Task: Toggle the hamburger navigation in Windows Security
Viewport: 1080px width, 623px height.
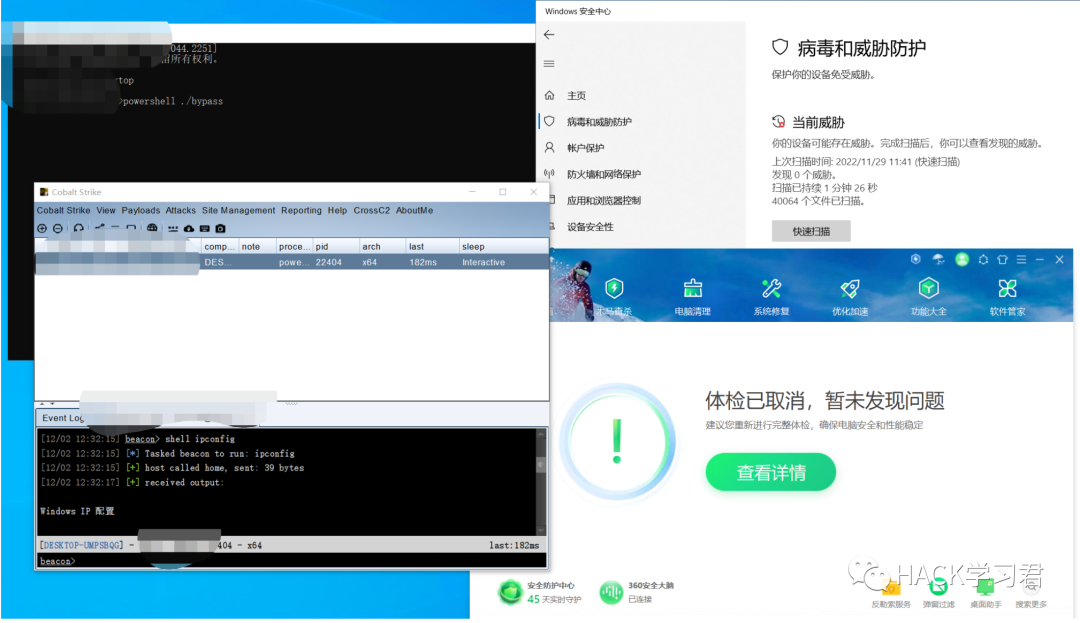Action: point(549,63)
